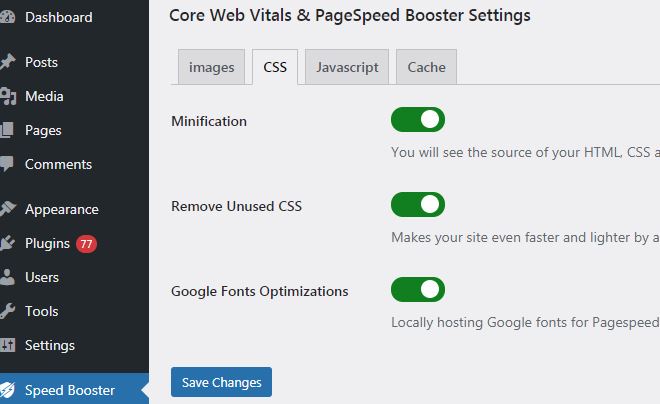Click the Comments speech bubble icon

pyautogui.click(x=7, y=164)
